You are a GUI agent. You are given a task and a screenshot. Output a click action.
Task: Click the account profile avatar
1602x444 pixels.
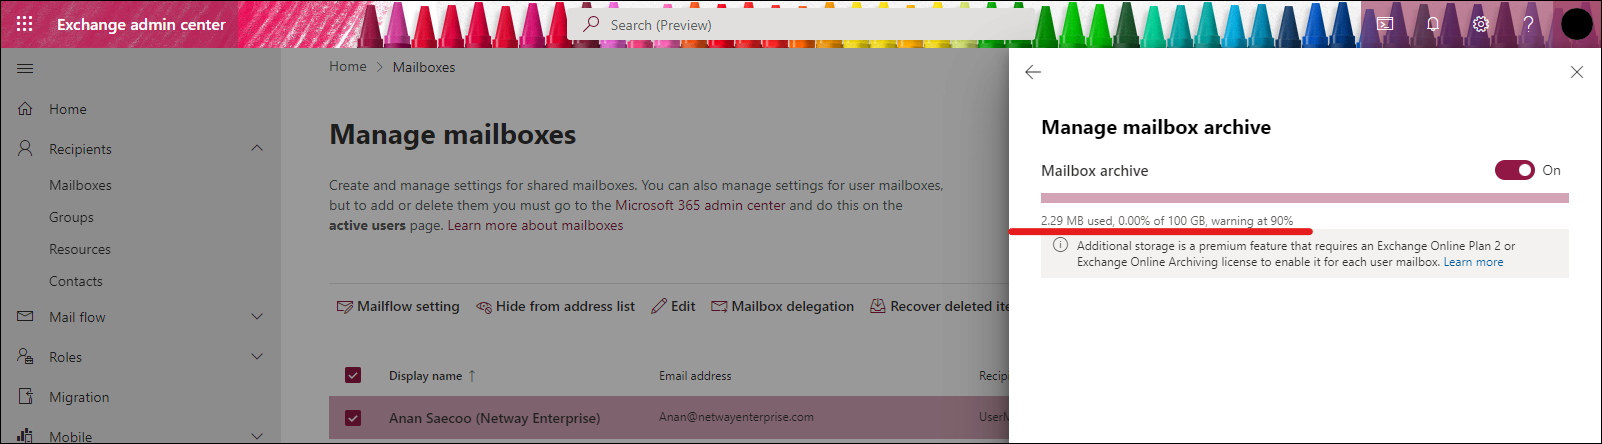click(1576, 24)
